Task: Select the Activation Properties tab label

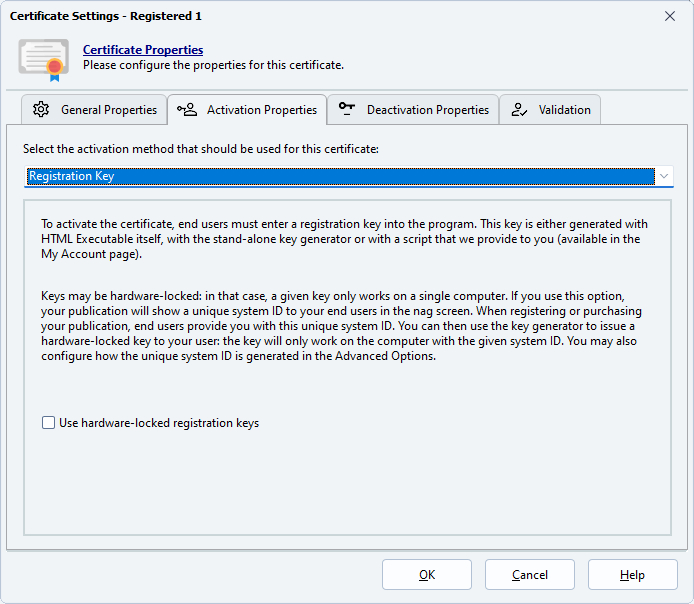Action: point(261,110)
